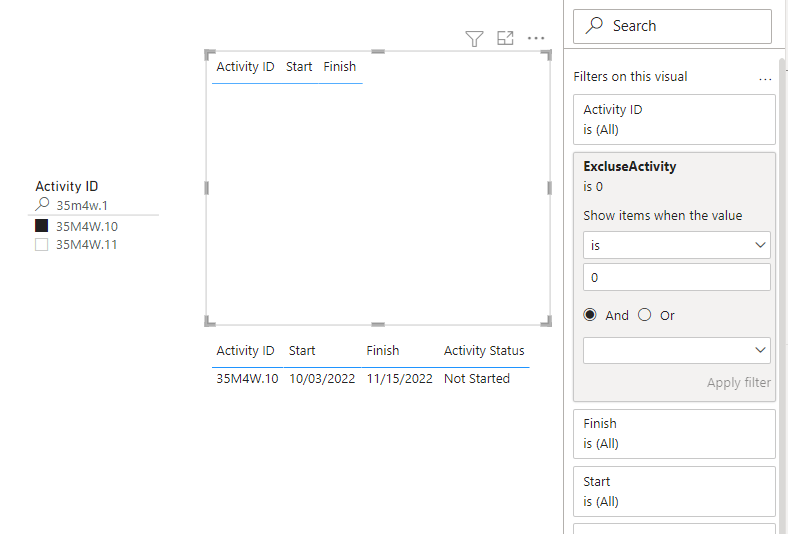Select the 10/03/2022 start date cell

(322, 378)
